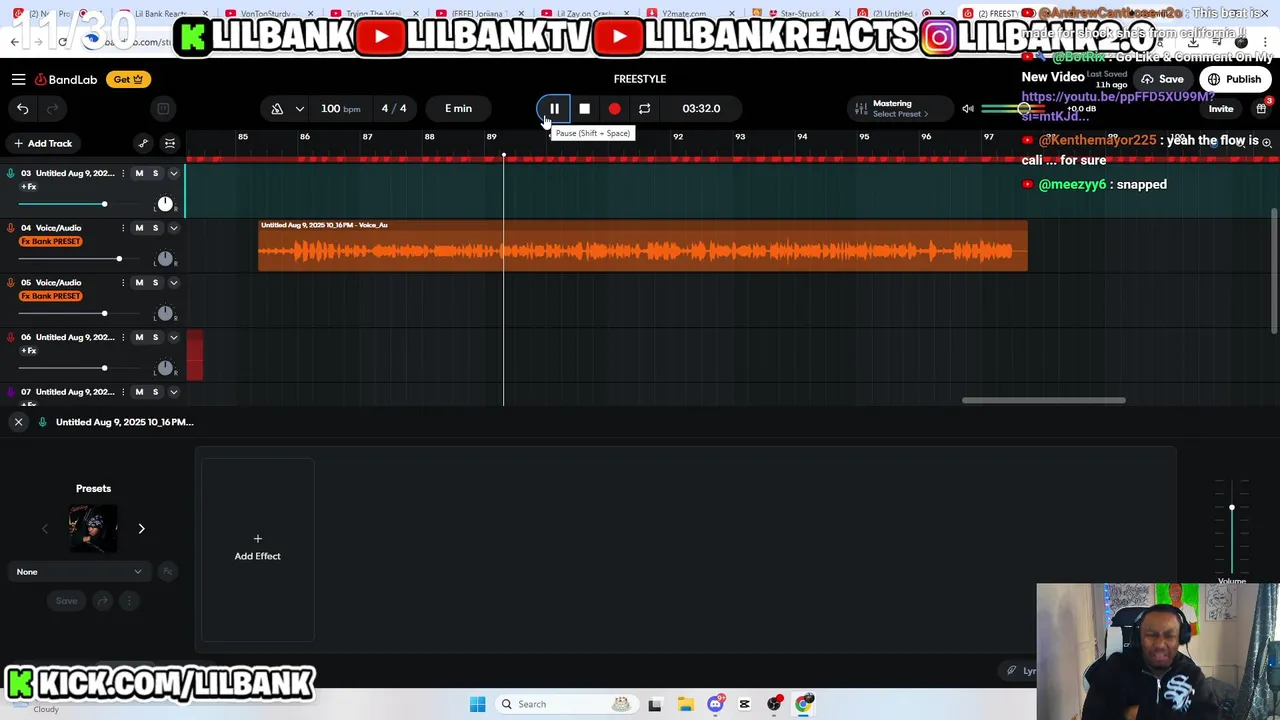Click the preset artwork thumbnail
This screenshot has height=720, width=1280.
93,528
